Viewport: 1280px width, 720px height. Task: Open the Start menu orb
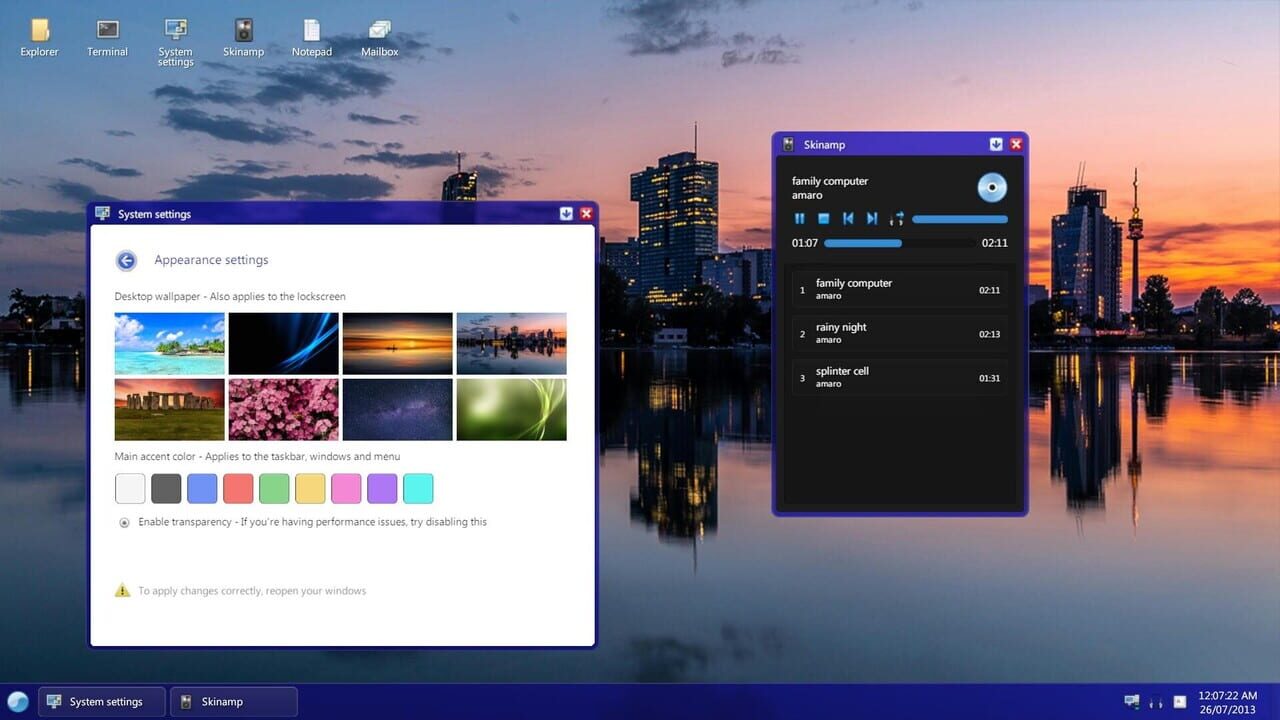(17, 701)
